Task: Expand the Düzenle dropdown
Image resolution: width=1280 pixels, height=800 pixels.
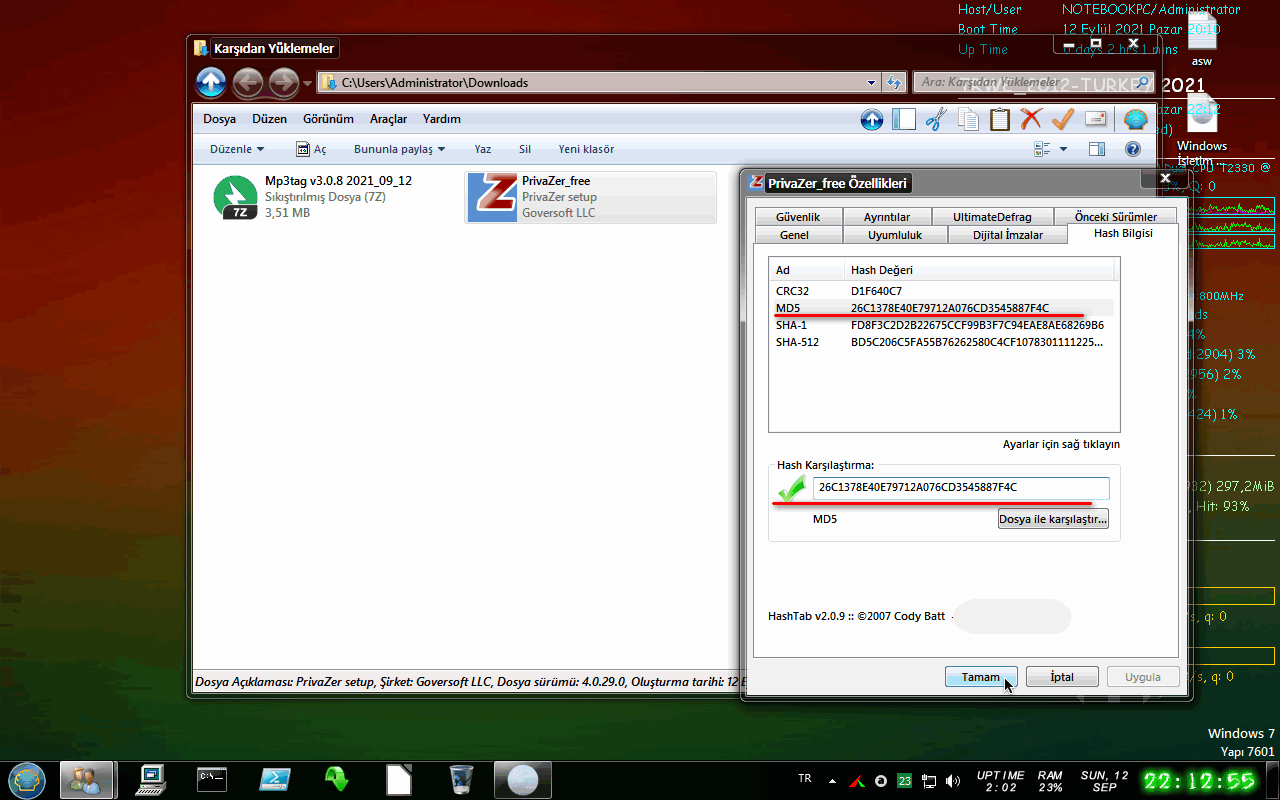Action: pos(237,149)
